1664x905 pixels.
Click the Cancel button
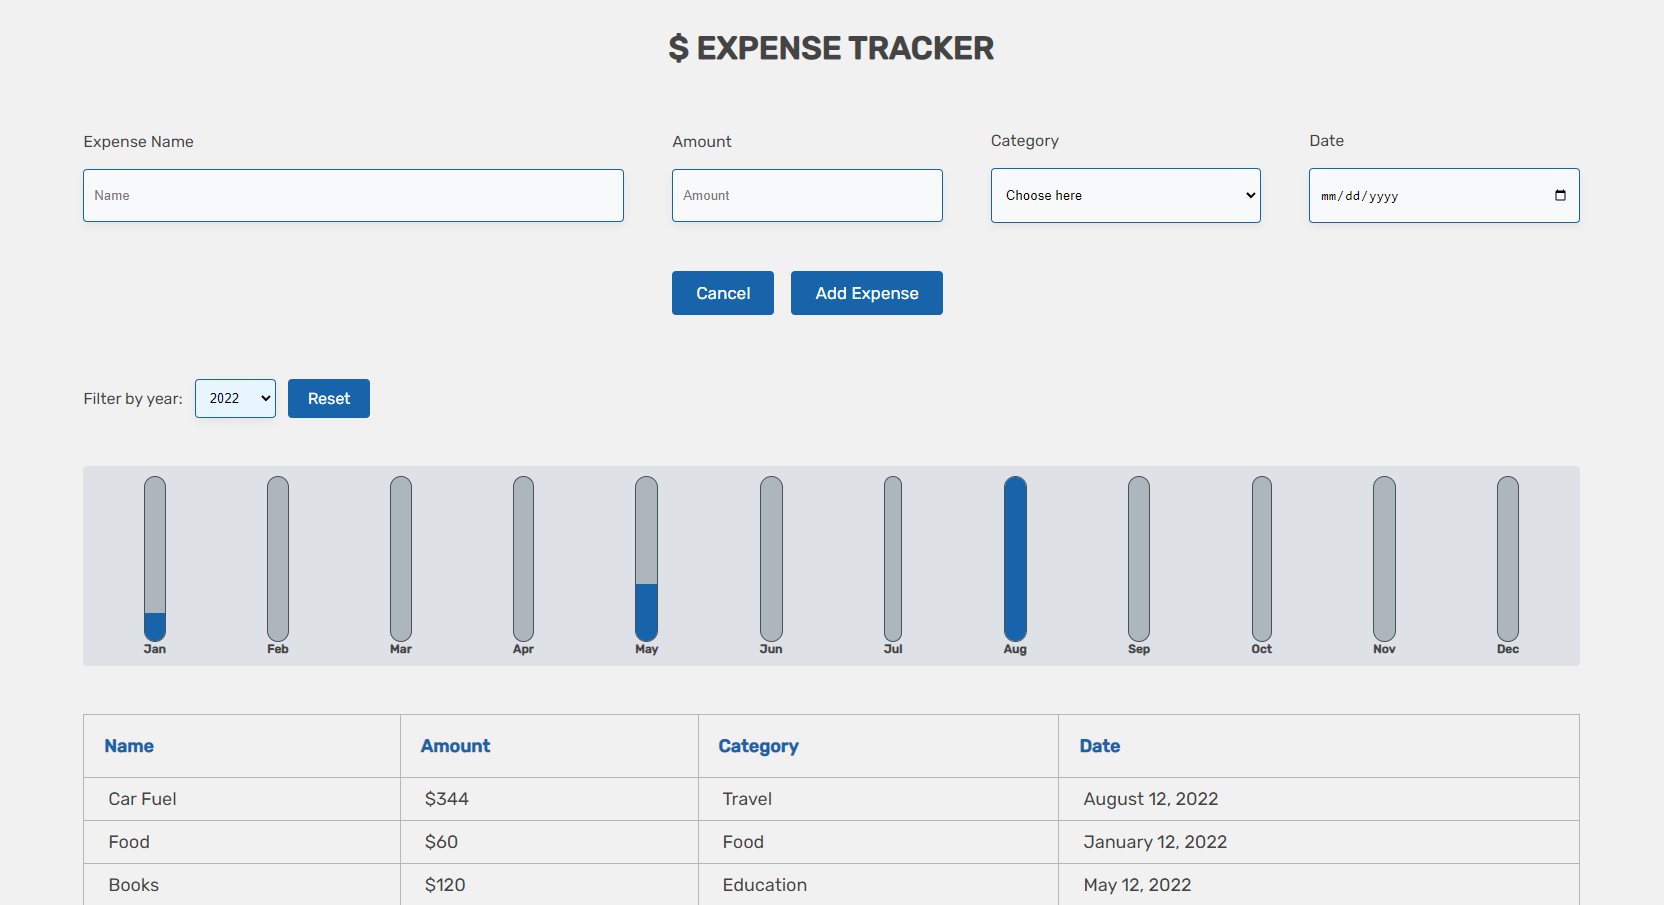pos(722,293)
